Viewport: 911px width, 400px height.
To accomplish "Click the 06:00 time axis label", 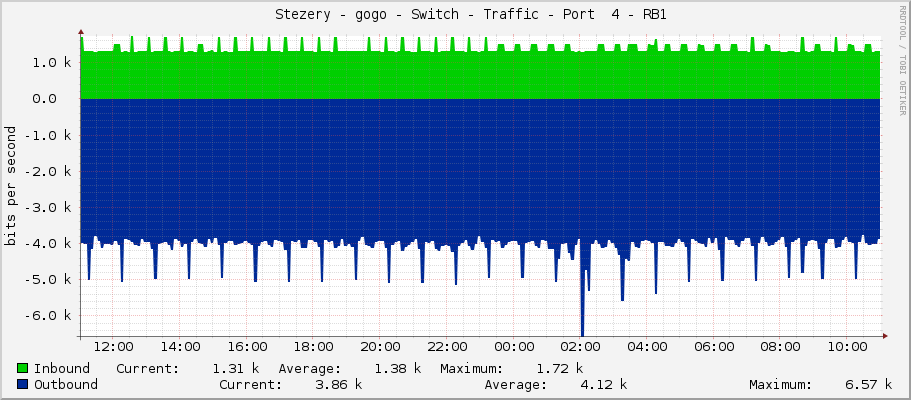I will (x=713, y=347).
